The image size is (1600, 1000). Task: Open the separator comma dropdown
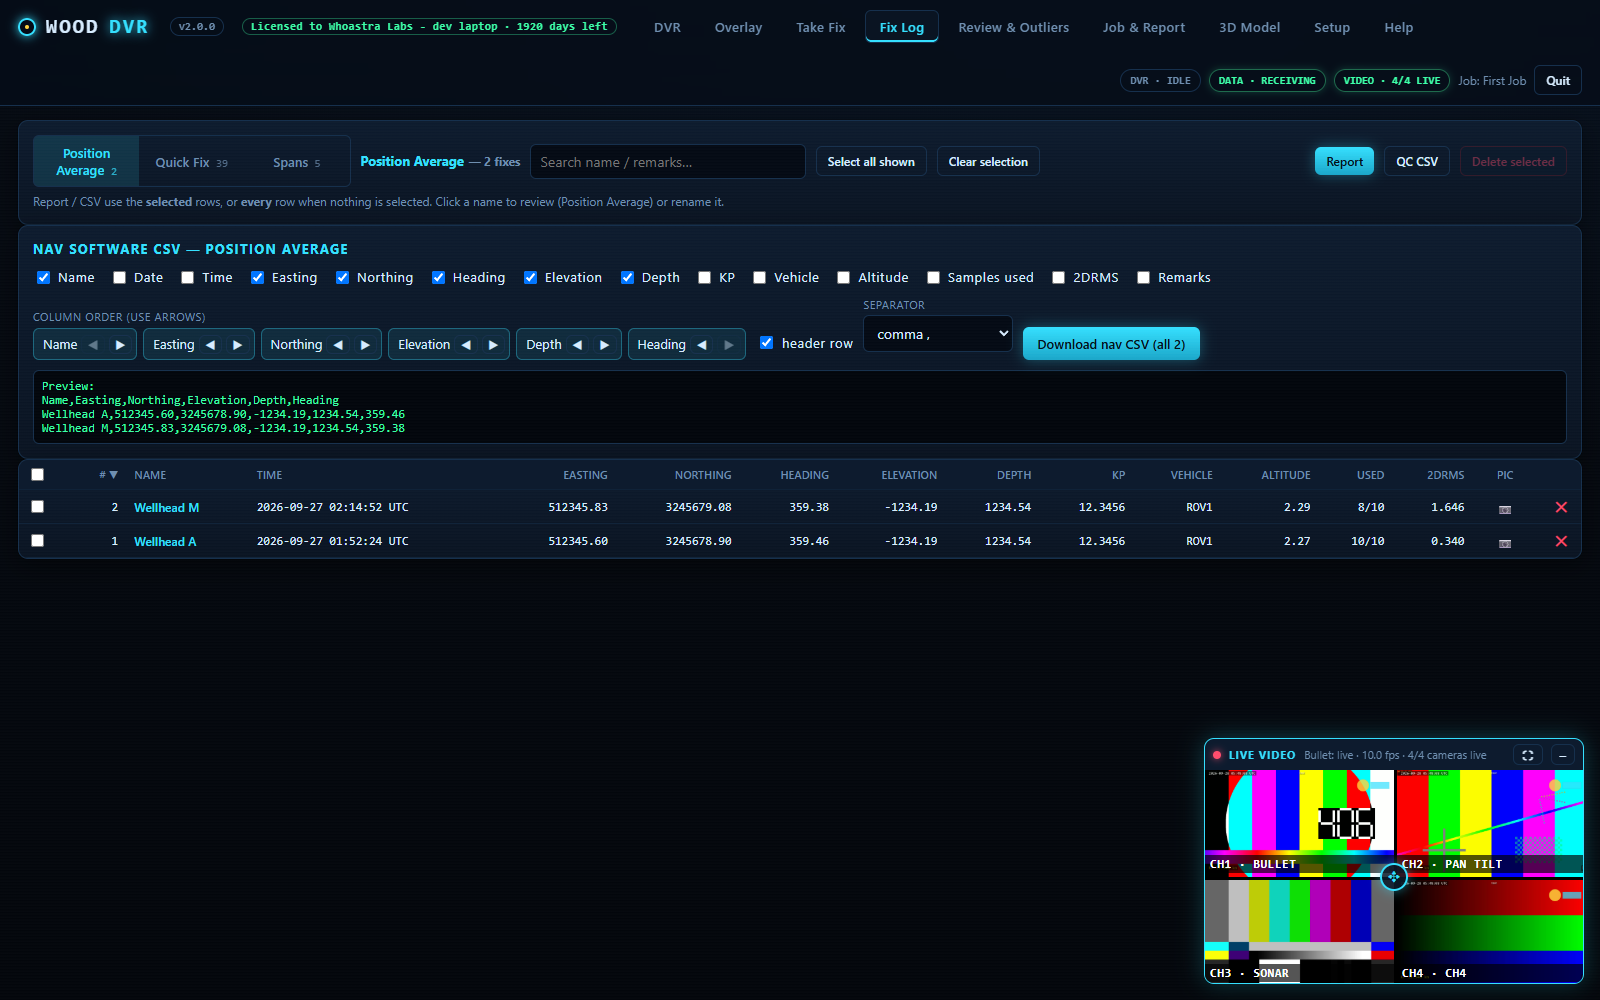click(x=938, y=334)
